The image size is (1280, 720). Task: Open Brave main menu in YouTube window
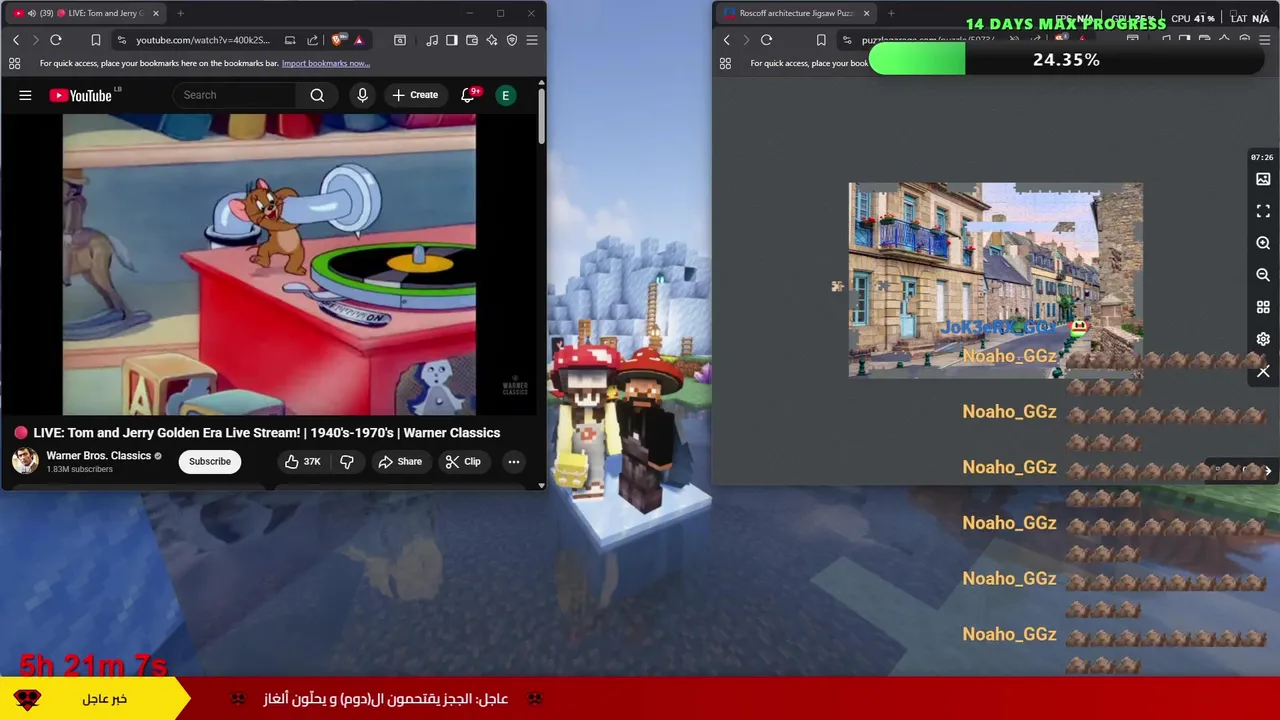532,40
